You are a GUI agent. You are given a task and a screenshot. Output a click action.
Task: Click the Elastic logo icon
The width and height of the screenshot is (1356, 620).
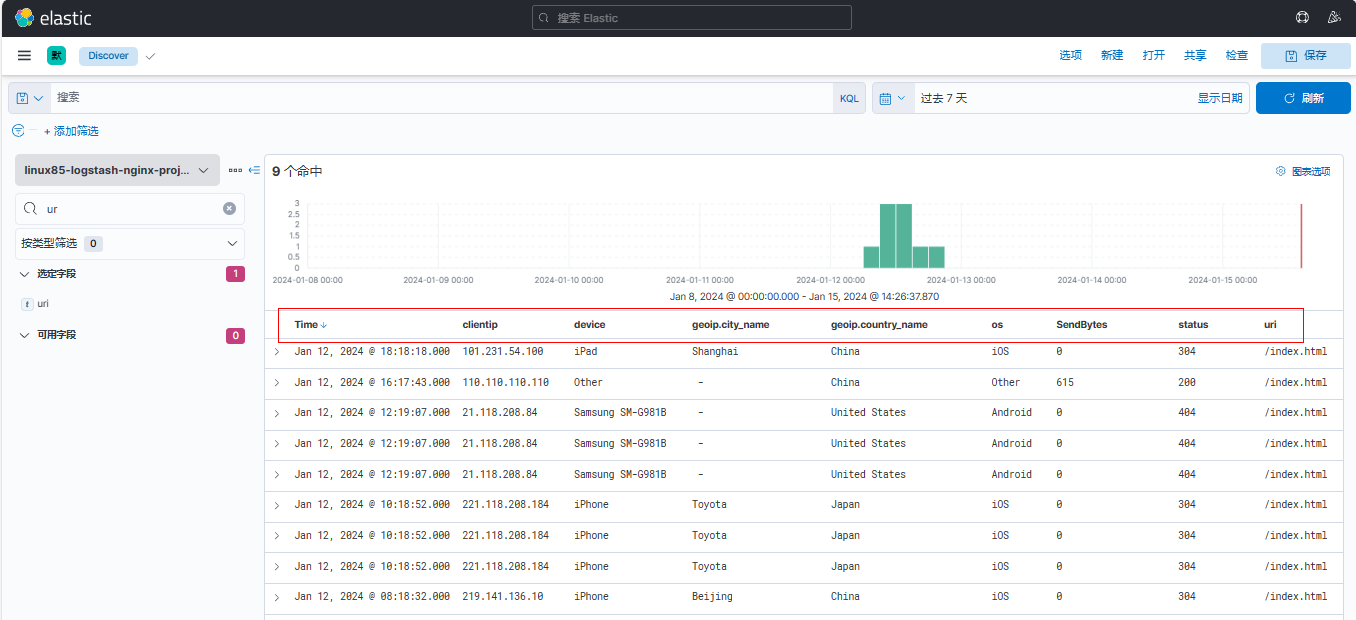click(x=24, y=18)
